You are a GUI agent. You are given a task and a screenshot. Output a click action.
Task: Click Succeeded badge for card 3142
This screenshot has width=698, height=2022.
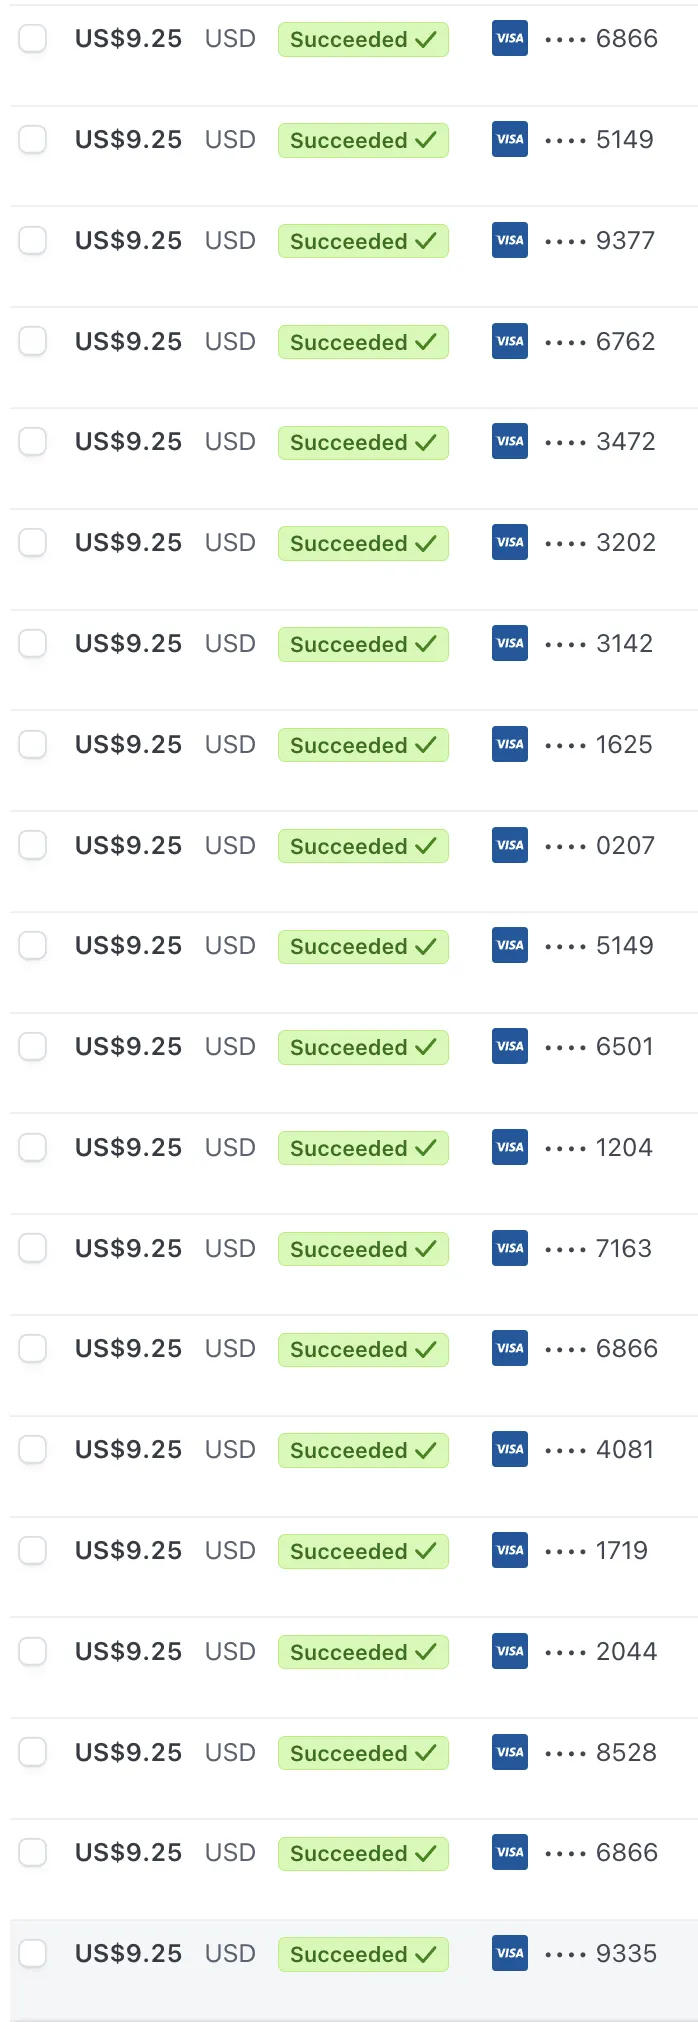click(363, 644)
